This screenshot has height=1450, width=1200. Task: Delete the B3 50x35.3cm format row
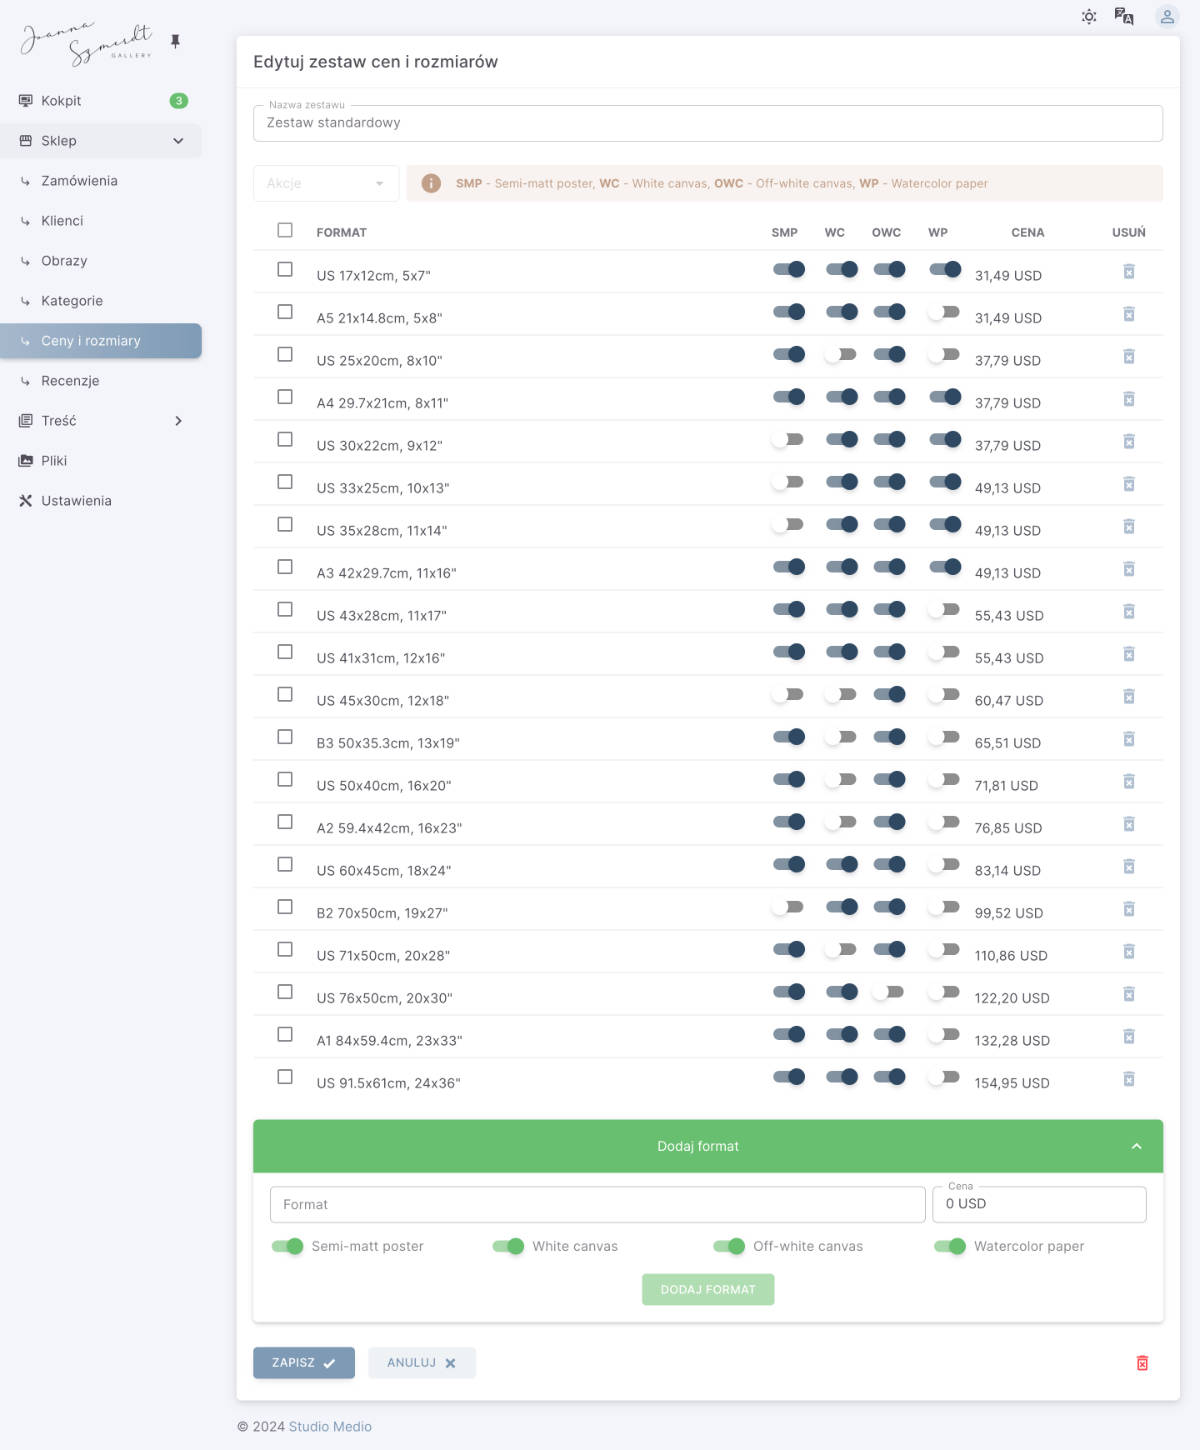tap(1129, 739)
